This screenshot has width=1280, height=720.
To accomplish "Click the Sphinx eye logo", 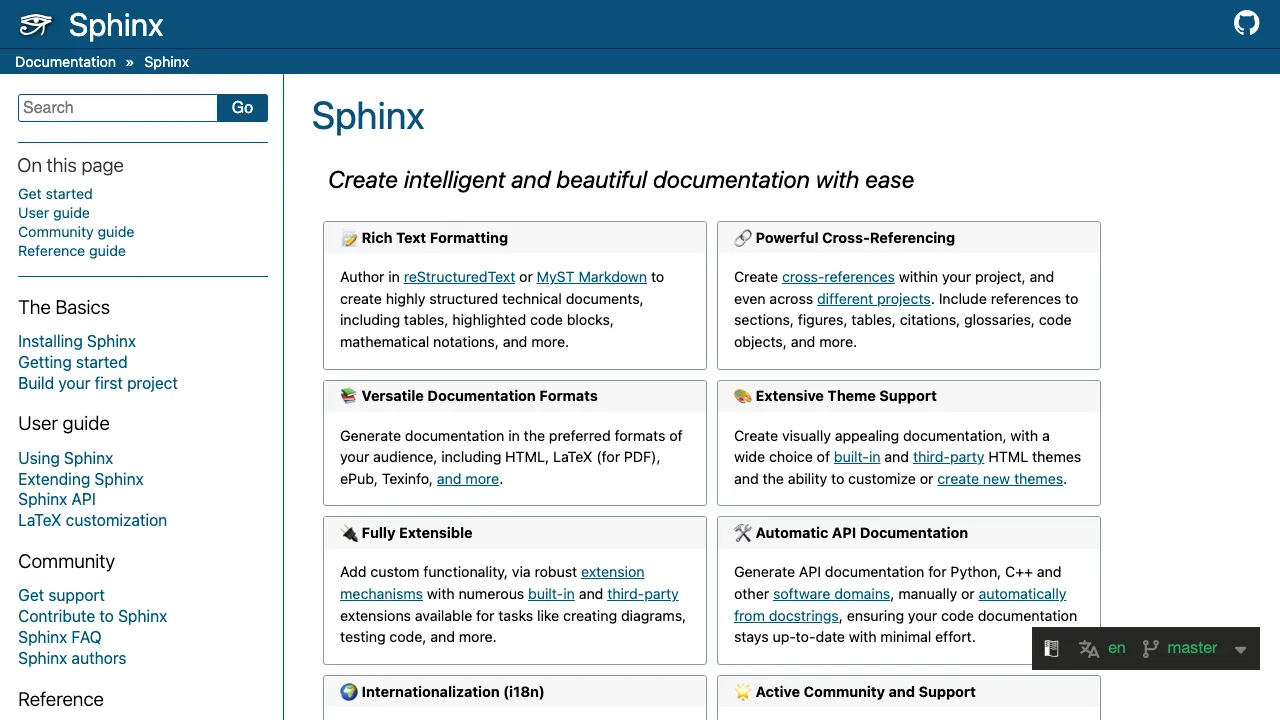I will [36, 24].
